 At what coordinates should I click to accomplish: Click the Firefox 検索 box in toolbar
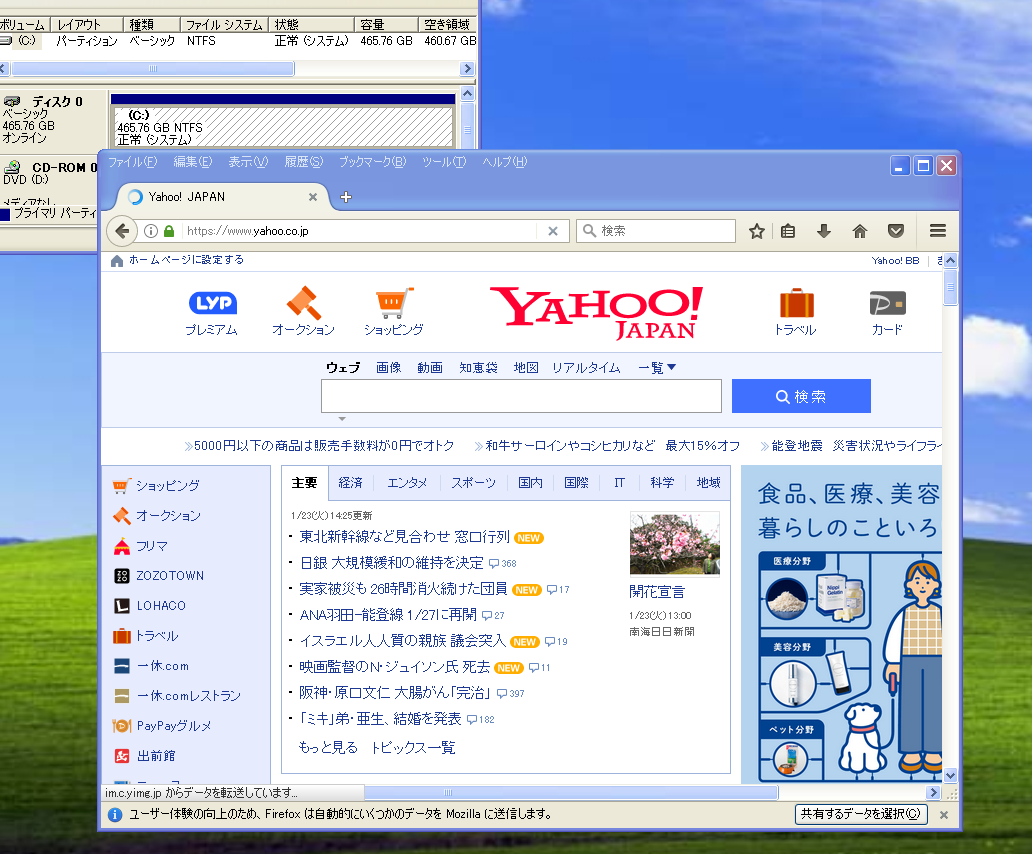[656, 231]
